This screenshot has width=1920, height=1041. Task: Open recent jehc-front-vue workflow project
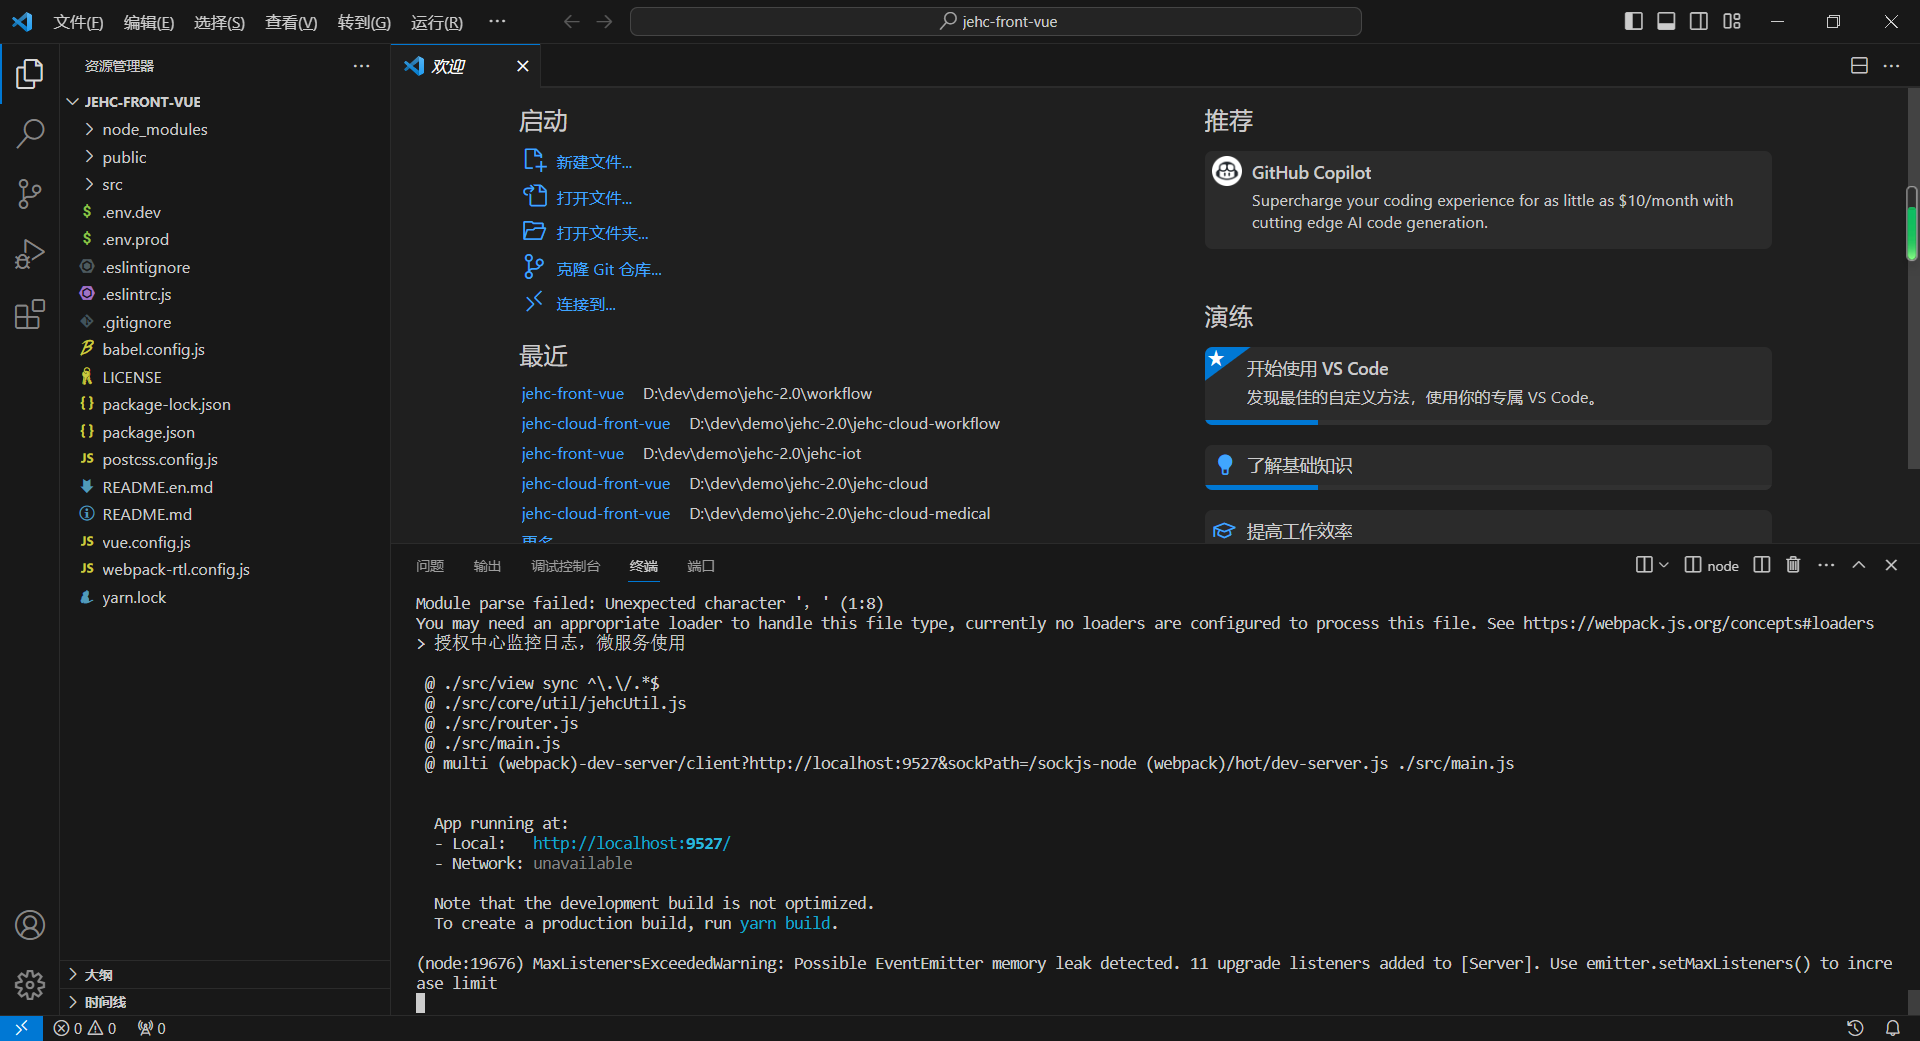[572, 394]
